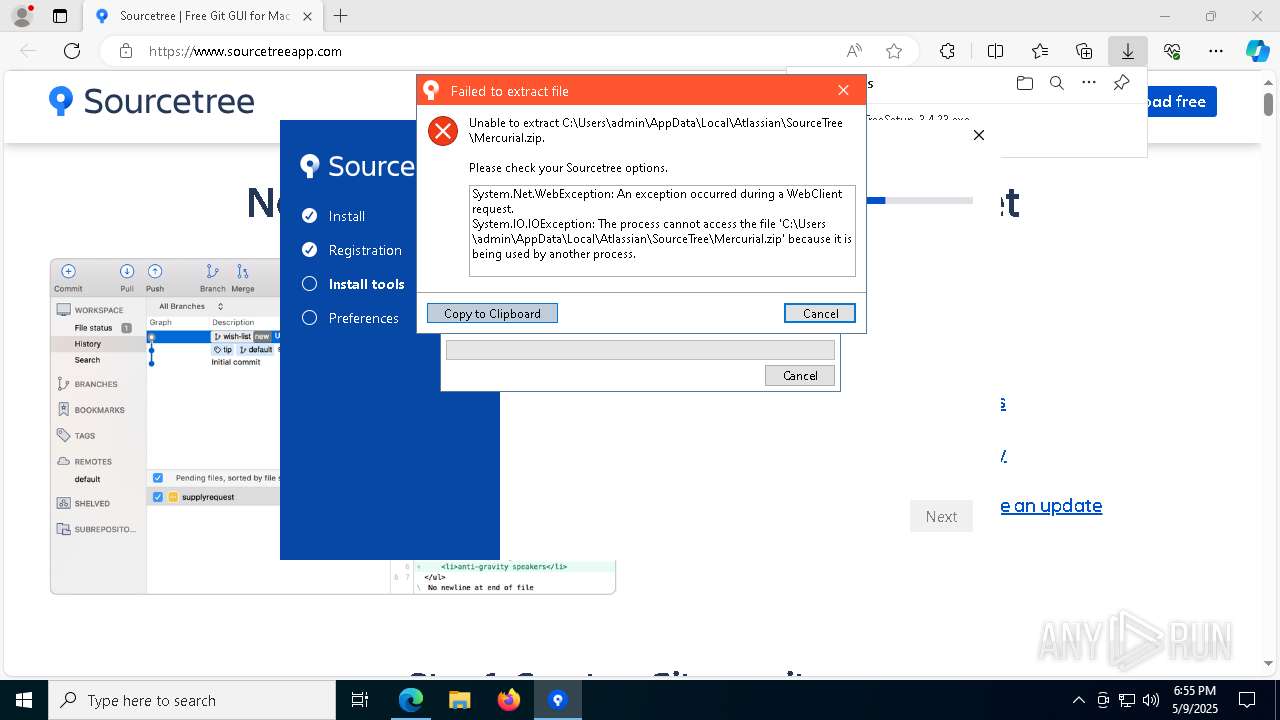
Task: Open Windows Start menu
Action: click(x=24, y=700)
